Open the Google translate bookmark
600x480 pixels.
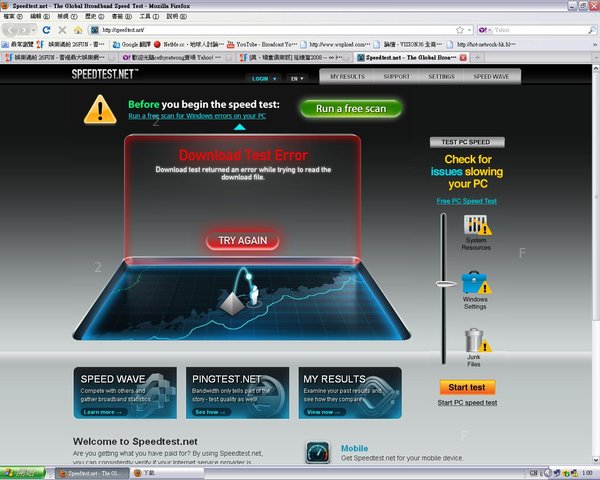tap(132, 44)
